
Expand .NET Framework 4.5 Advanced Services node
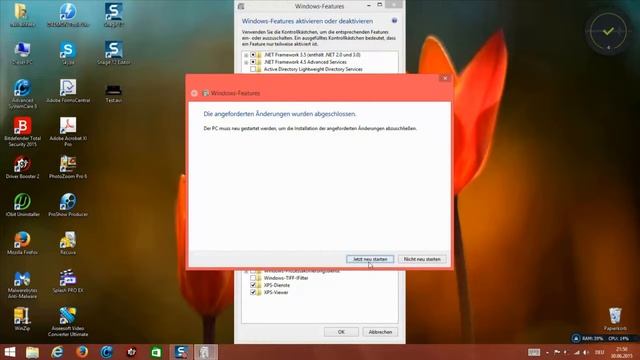click(x=246, y=62)
